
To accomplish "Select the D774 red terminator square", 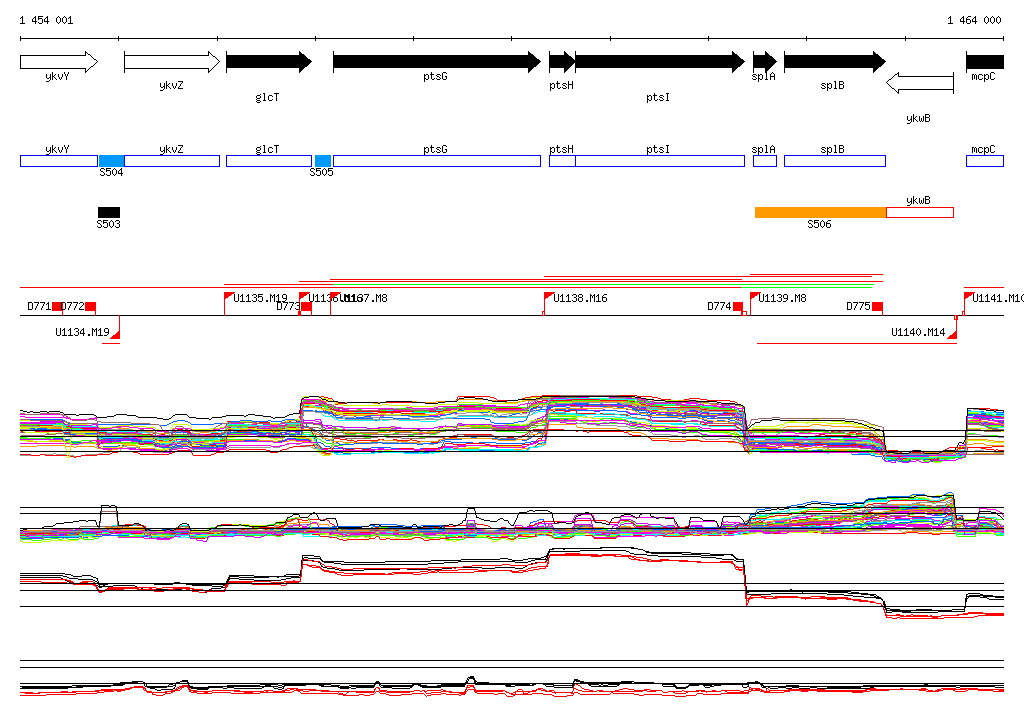I will pyautogui.click(x=739, y=306).
